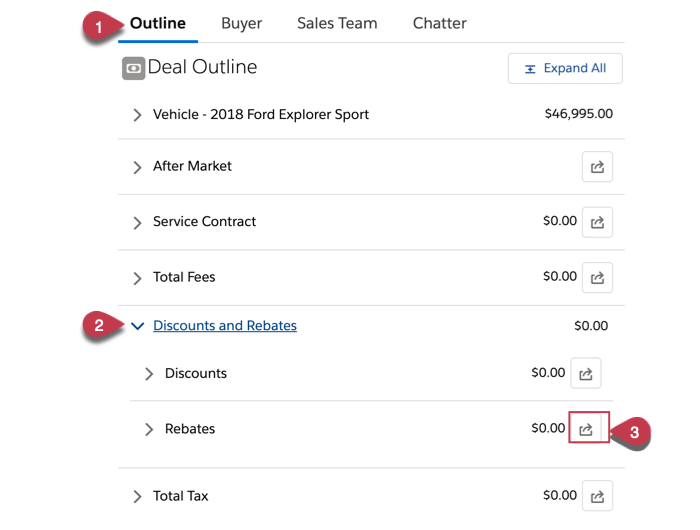
Task: Click the Total Fees label
Action: 184,277
